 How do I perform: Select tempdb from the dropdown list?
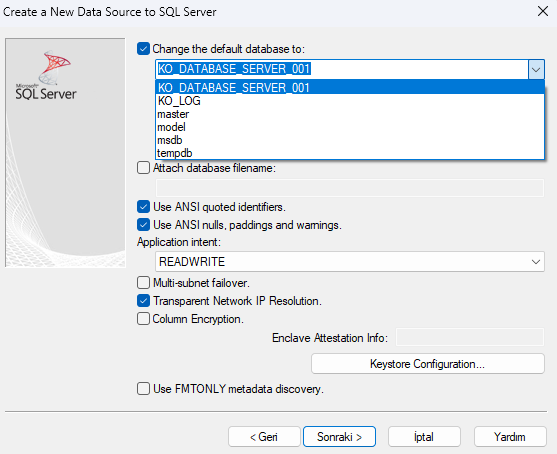[x=350, y=153]
